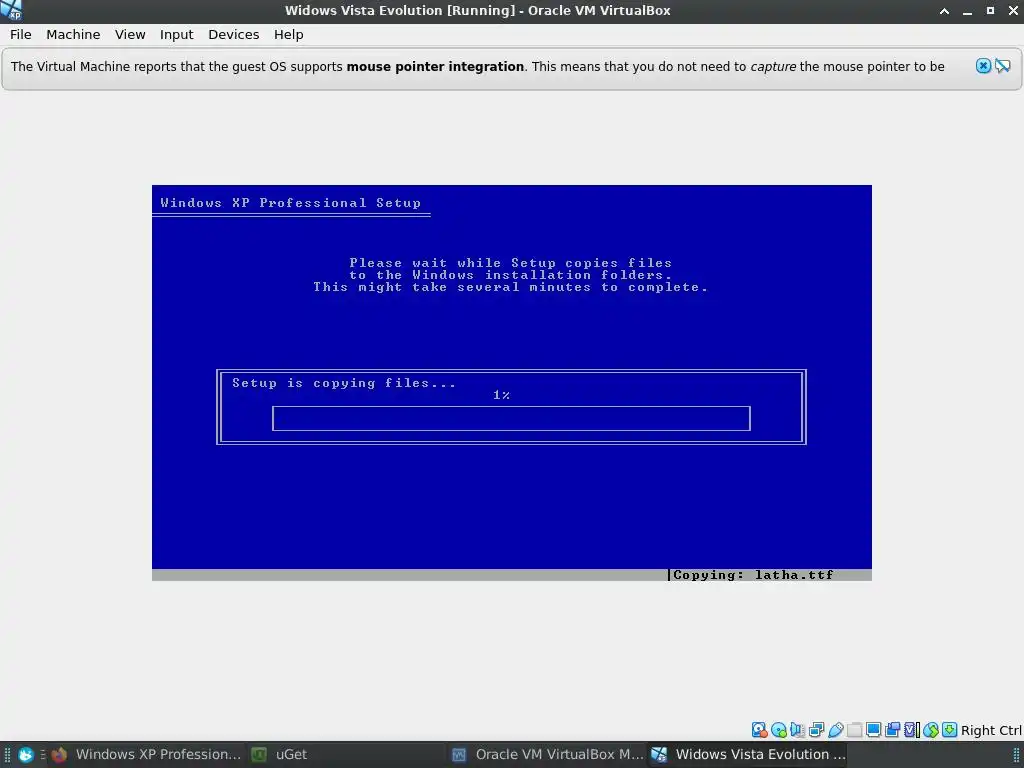Open the Devices menu

click(234, 35)
